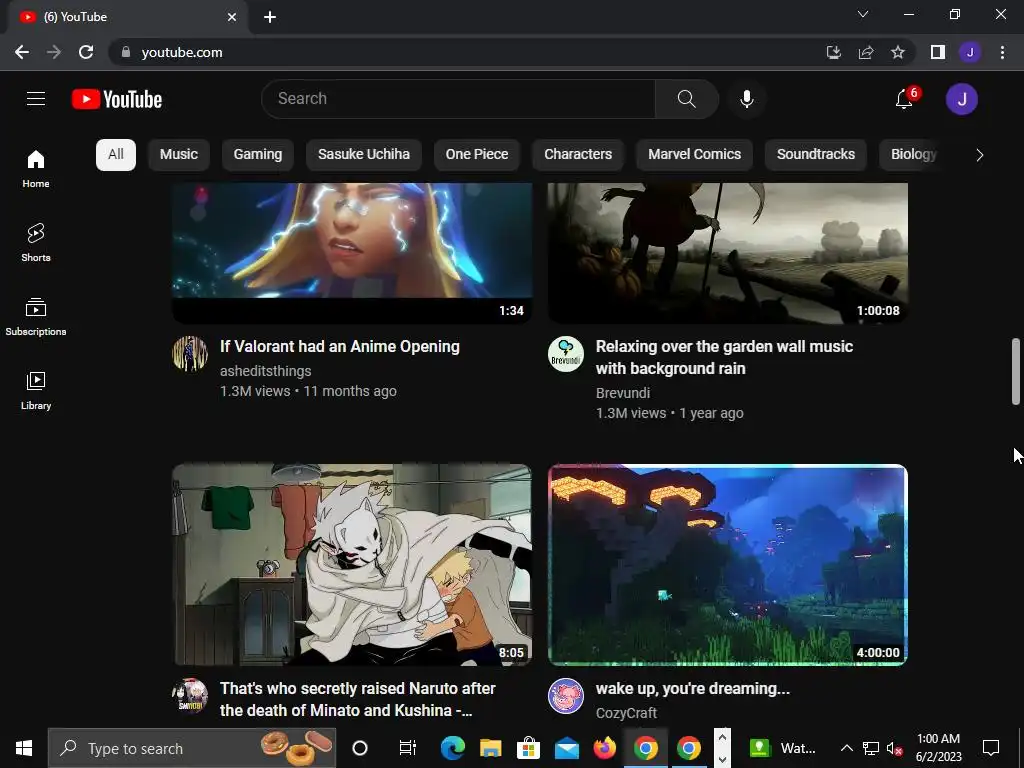
Task: Show hidden system tray icons
Action: point(846,748)
